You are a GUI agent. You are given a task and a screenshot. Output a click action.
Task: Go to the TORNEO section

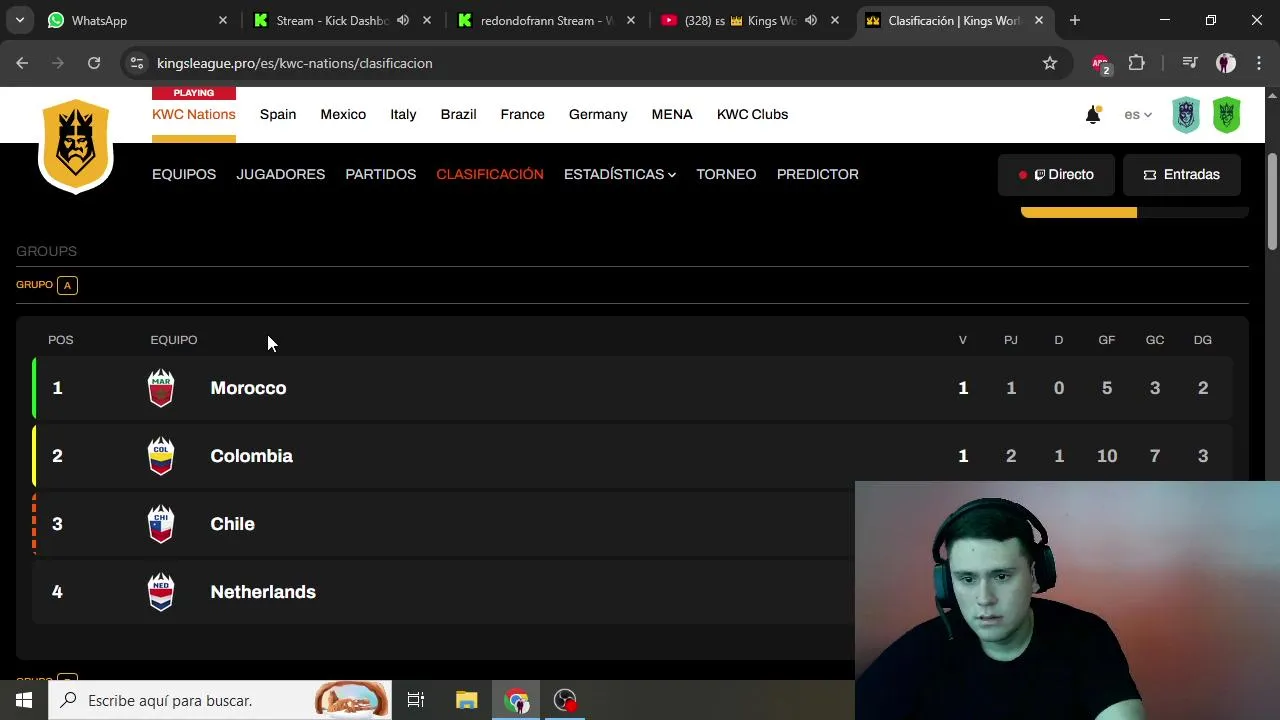pyautogui.click(x=726, y=174)
